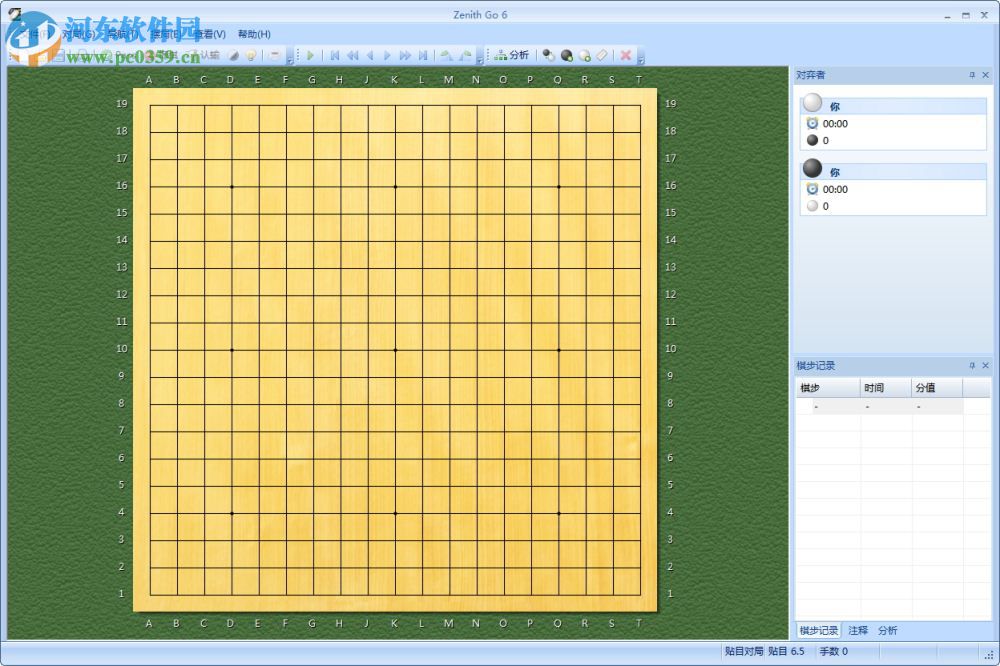Viewport: 1000px width, 666px height.
Task: Toggle the lightbulb hint icon
Action: click(251, 56)
